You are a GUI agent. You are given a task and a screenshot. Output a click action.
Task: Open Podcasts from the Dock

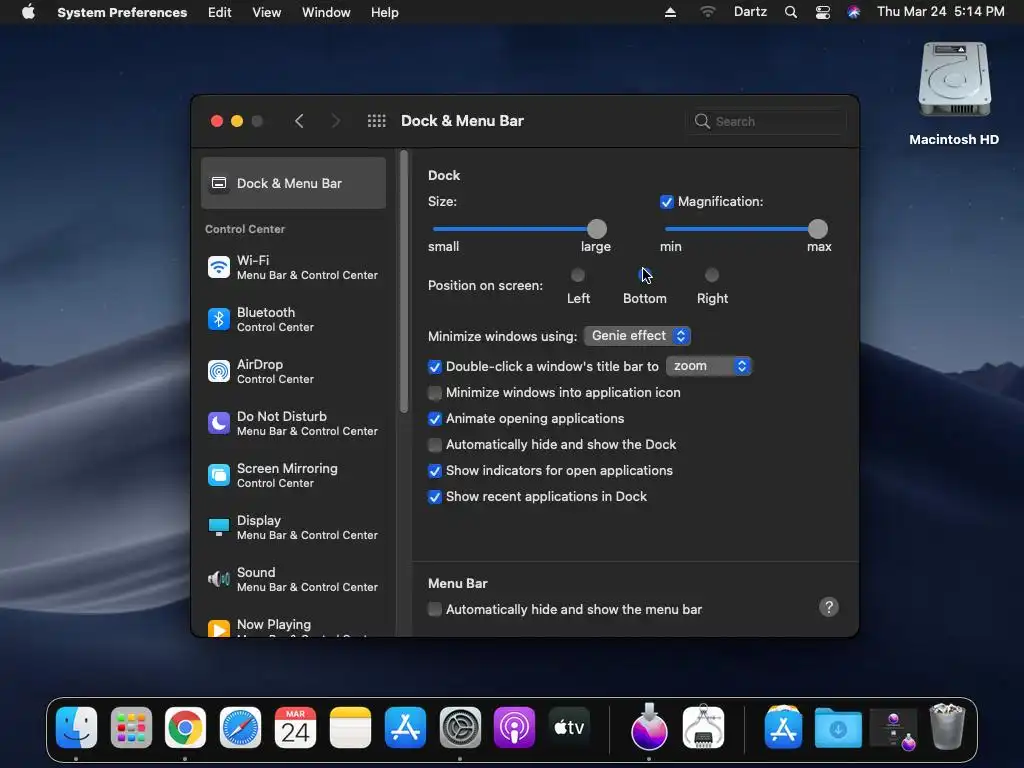pyautogui.click(x=514, y=728)
